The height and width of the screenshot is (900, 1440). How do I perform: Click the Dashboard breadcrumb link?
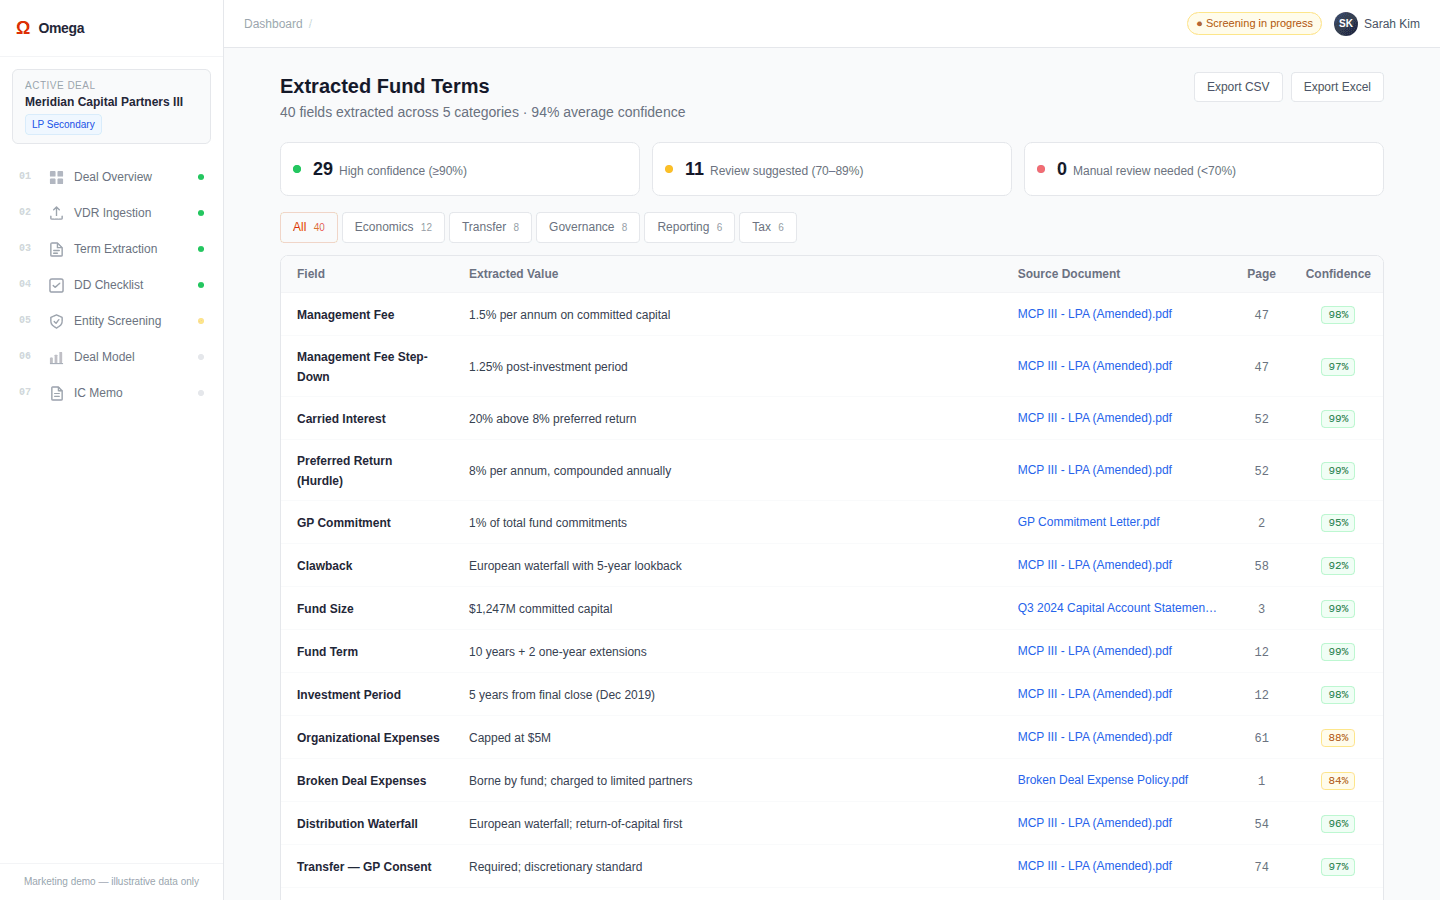tap(273, 24)
